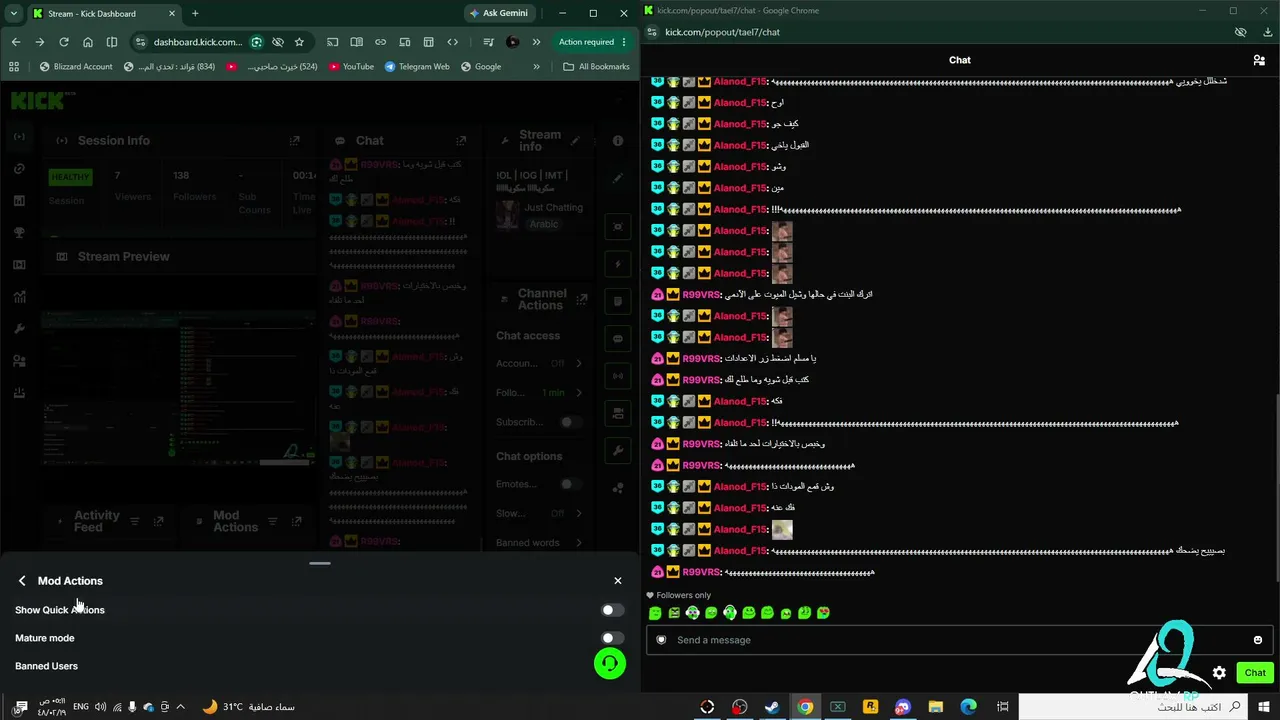Open Google Chrome from the taskbar
Image resolution: width=1280 pixels, height=720 pixels.
[x=805, y=707]
